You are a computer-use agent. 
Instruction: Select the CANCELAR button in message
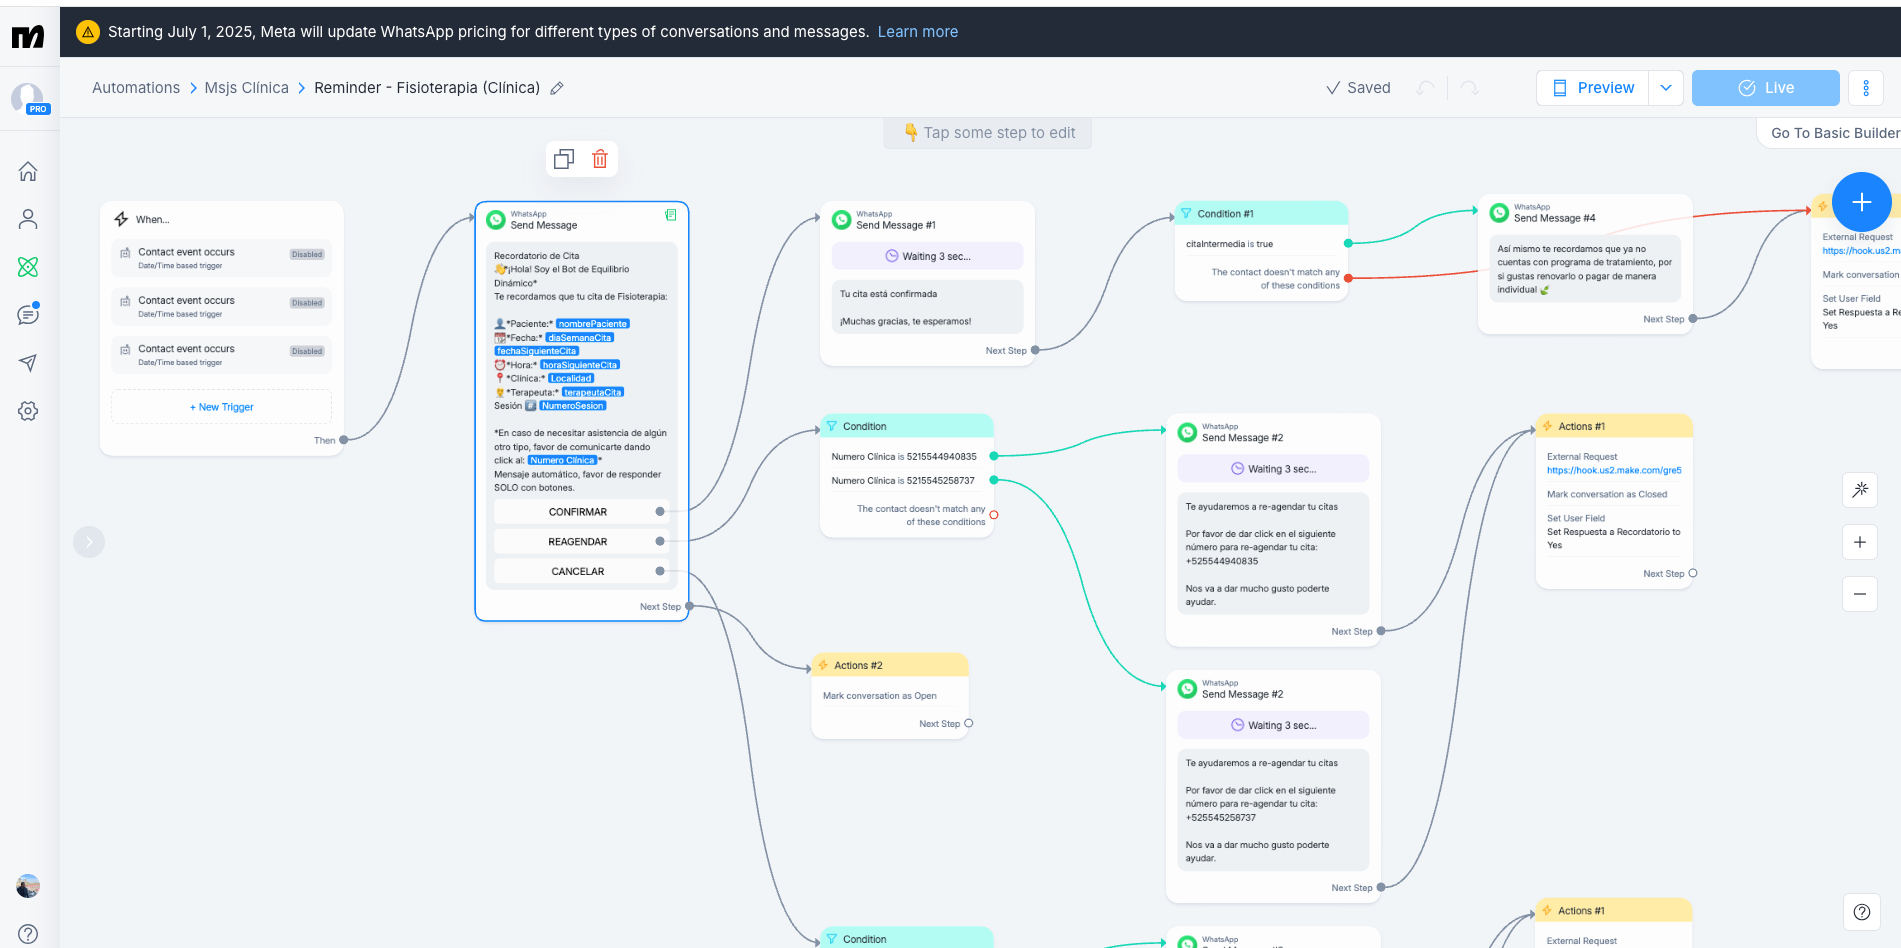pyautogui.click(x=578, y=572)
